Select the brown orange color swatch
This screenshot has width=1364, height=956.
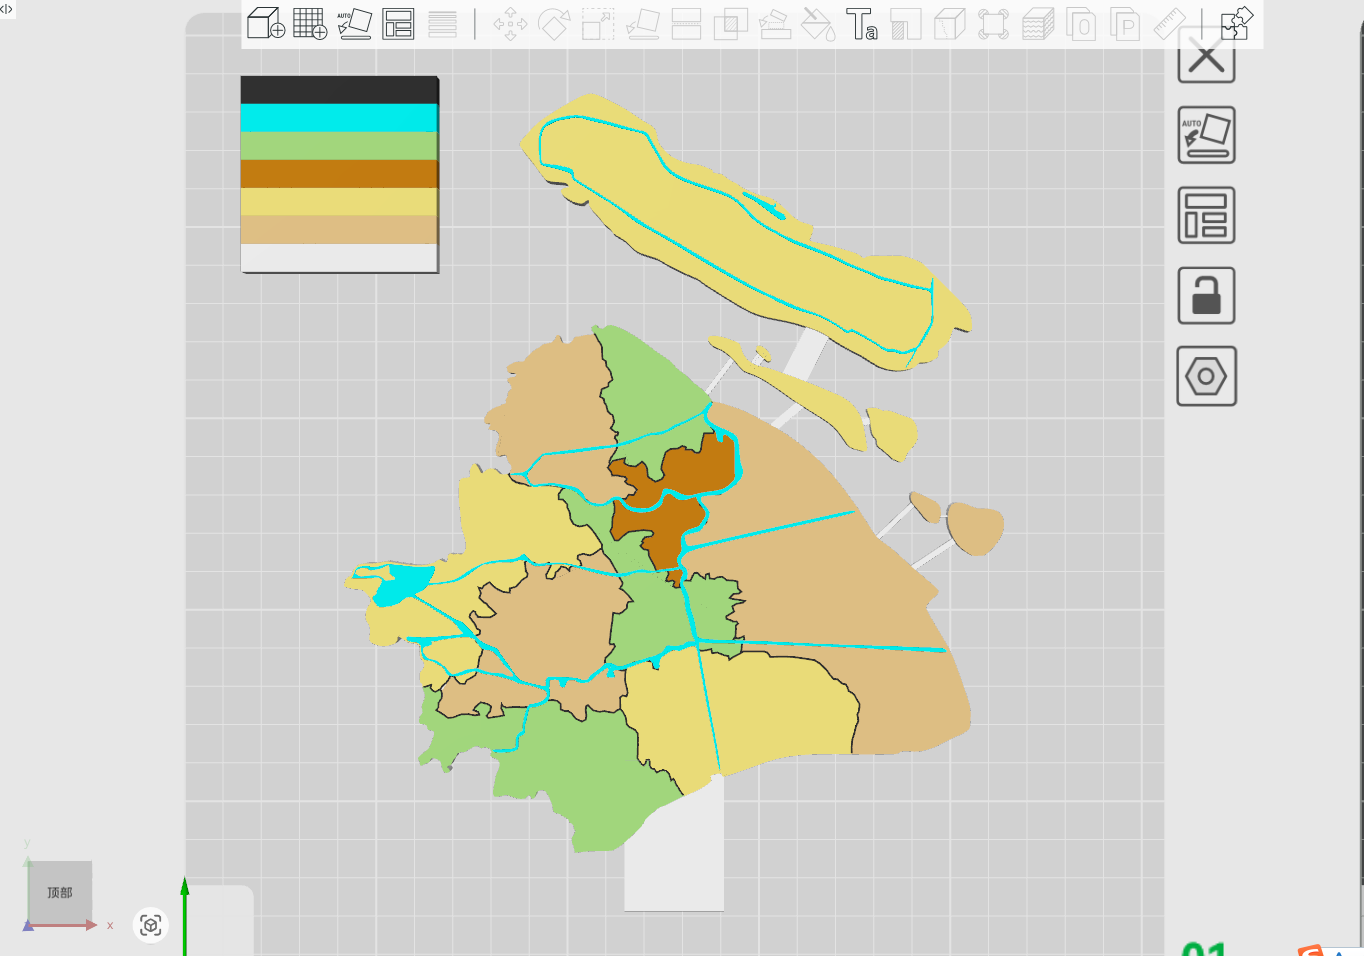(x=339, y=174)
